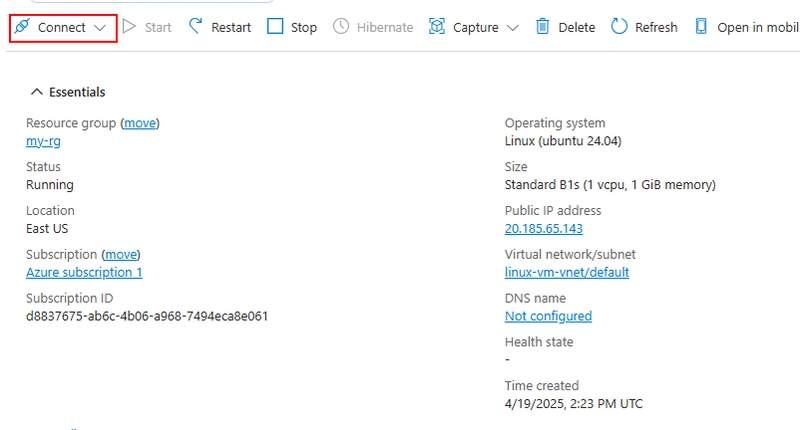Collapse the Essentials section

[x=36, y=92]
